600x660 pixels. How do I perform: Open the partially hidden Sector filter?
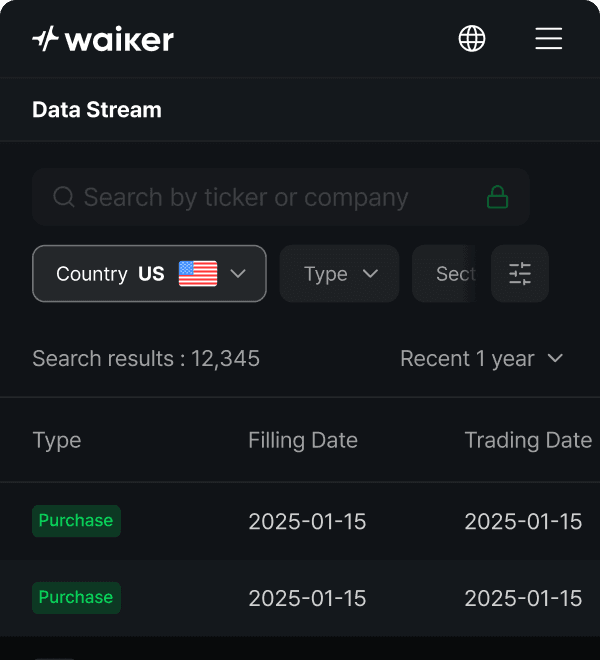(452, 274)
